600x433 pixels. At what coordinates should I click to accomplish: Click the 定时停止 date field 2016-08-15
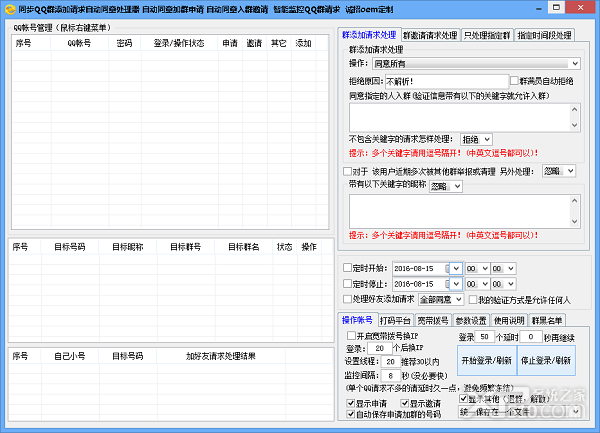pos(420,284)
